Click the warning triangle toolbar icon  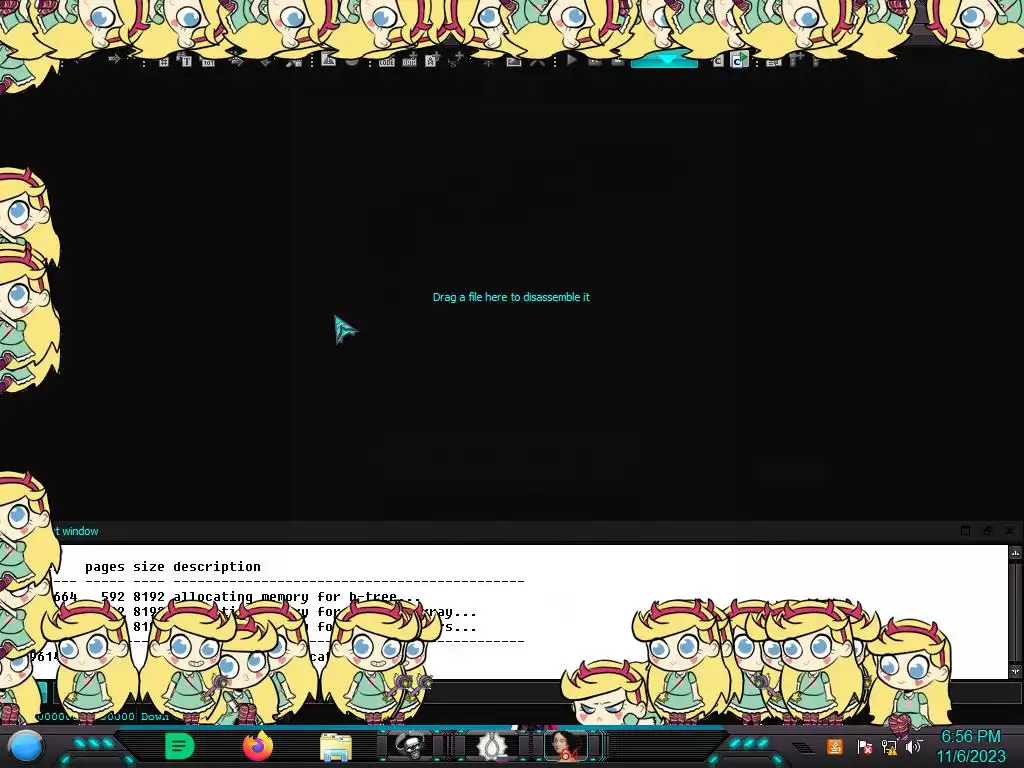coord(328,60)
